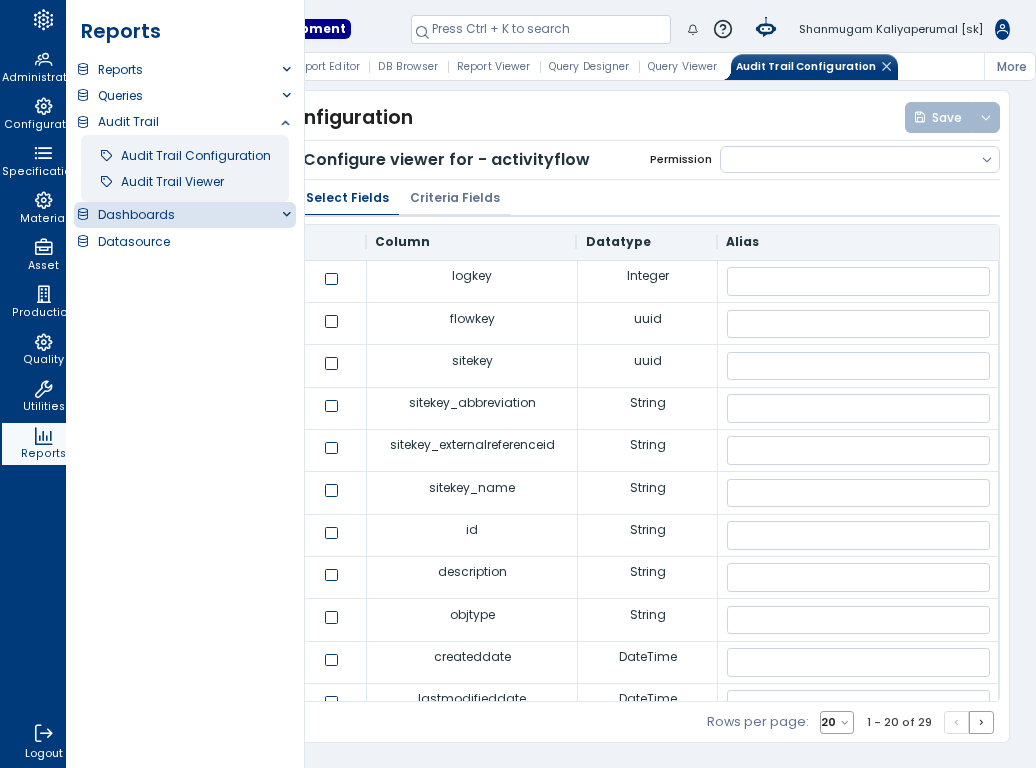Click the database icon beside Dashboards
The image size is (1036, 768).
click(83, 214)
